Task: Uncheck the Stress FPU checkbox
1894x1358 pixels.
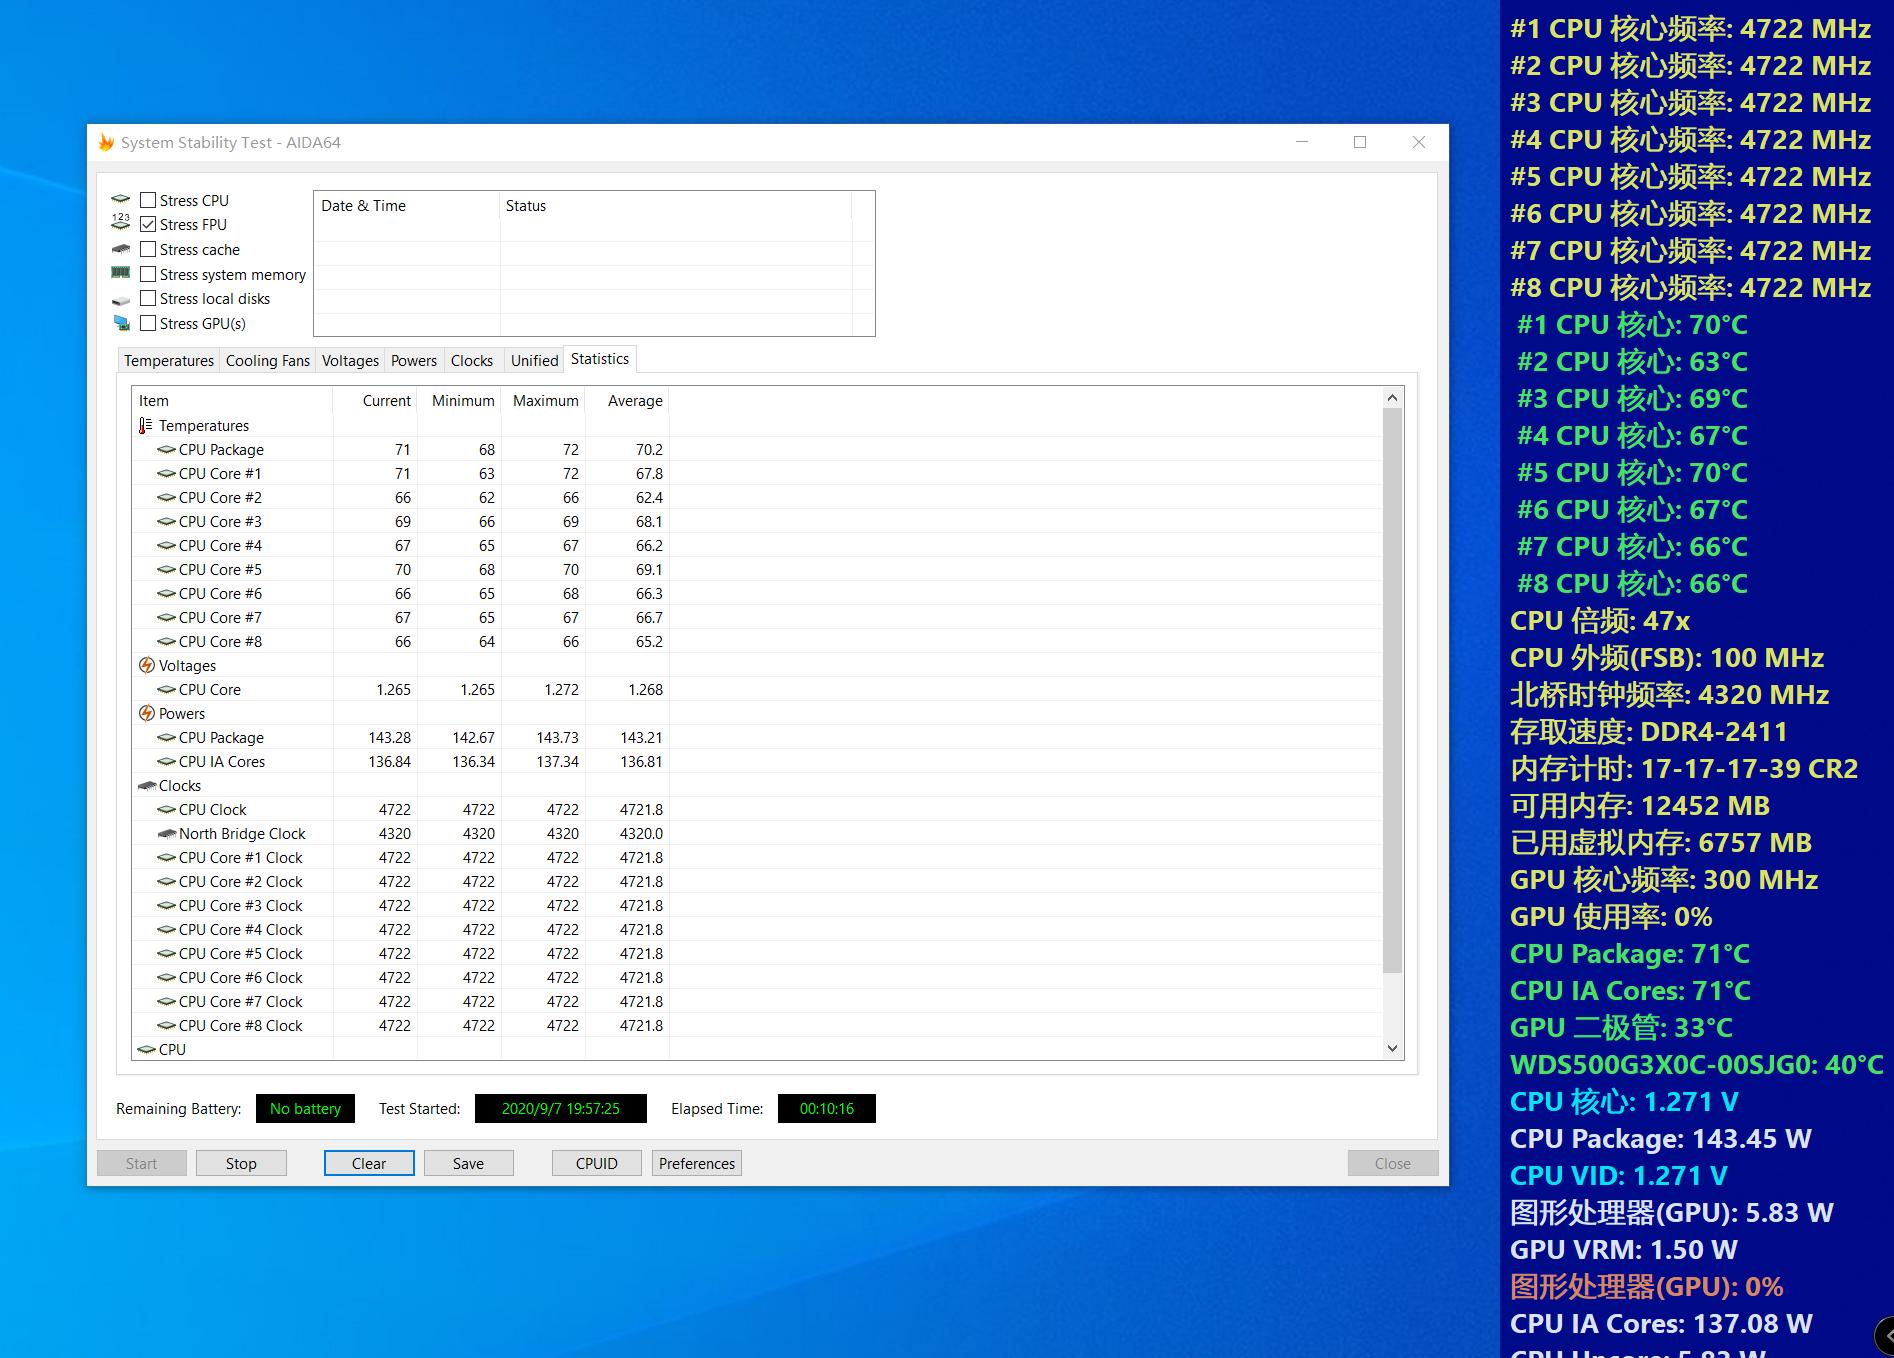Action: (x=148, y=225)
